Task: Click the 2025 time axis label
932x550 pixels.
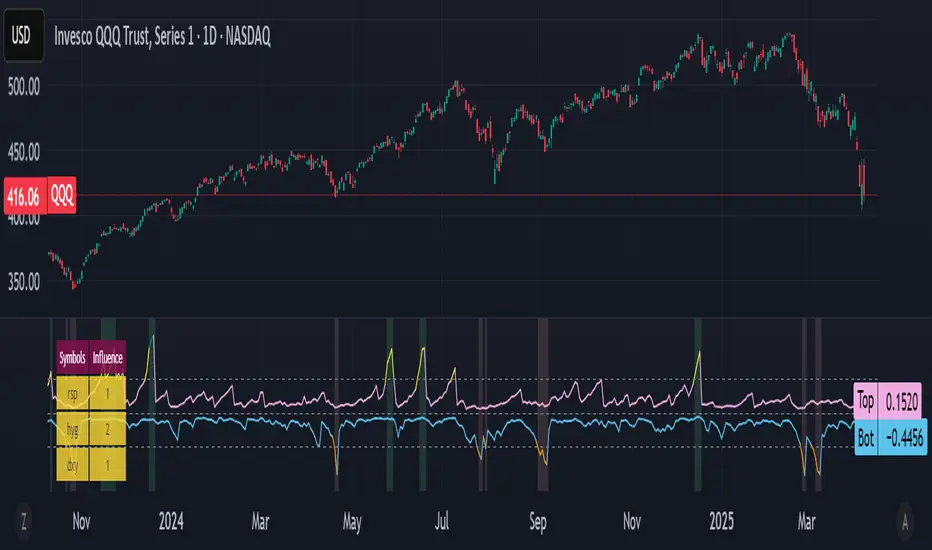Action: 722,521
